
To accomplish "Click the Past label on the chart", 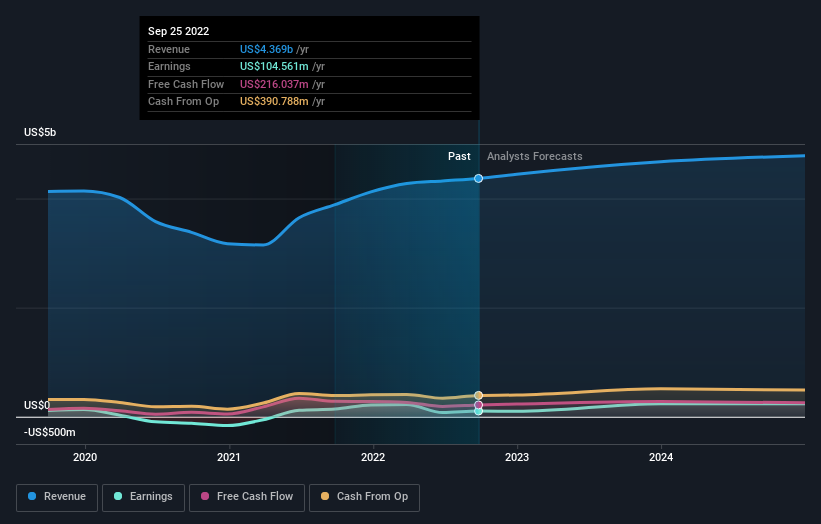I will (459, 157).
